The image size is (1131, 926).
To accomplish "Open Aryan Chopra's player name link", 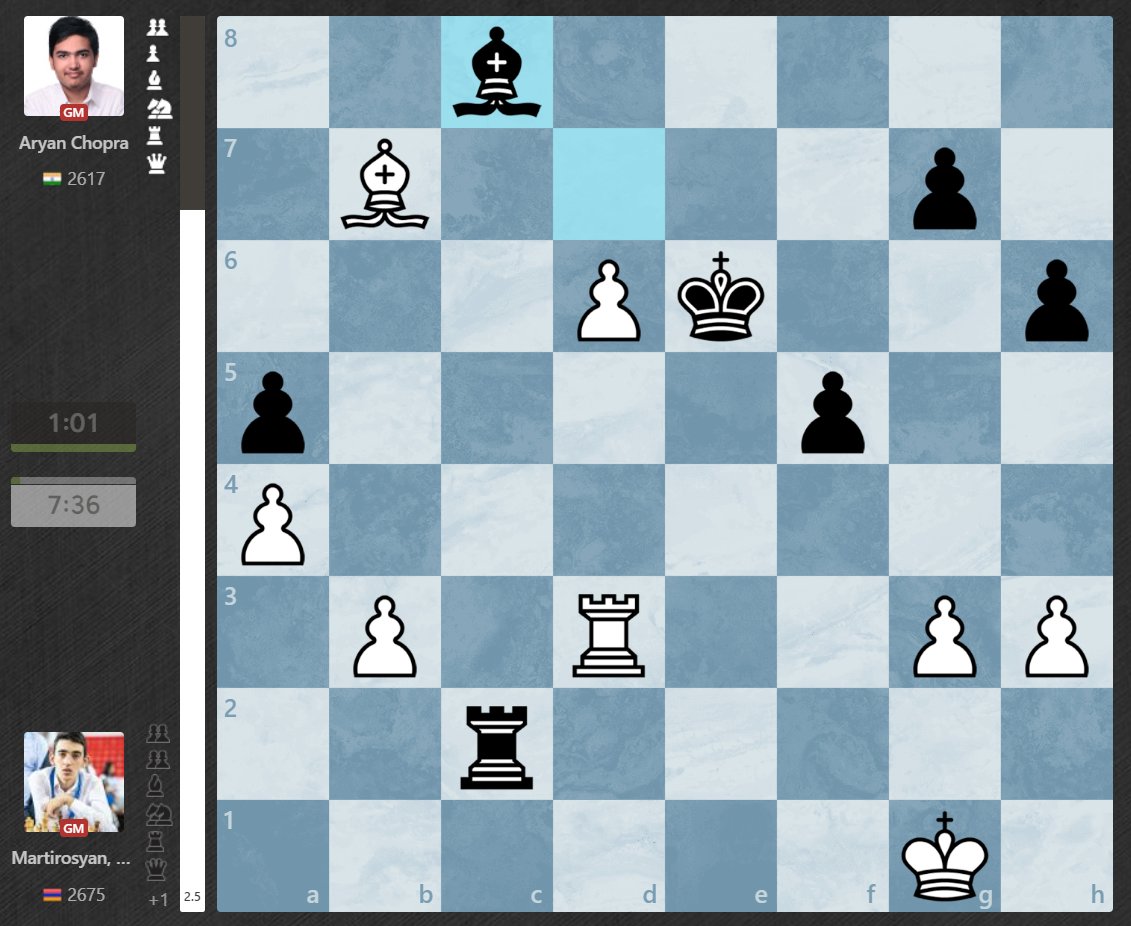I will tap(72, 143).
